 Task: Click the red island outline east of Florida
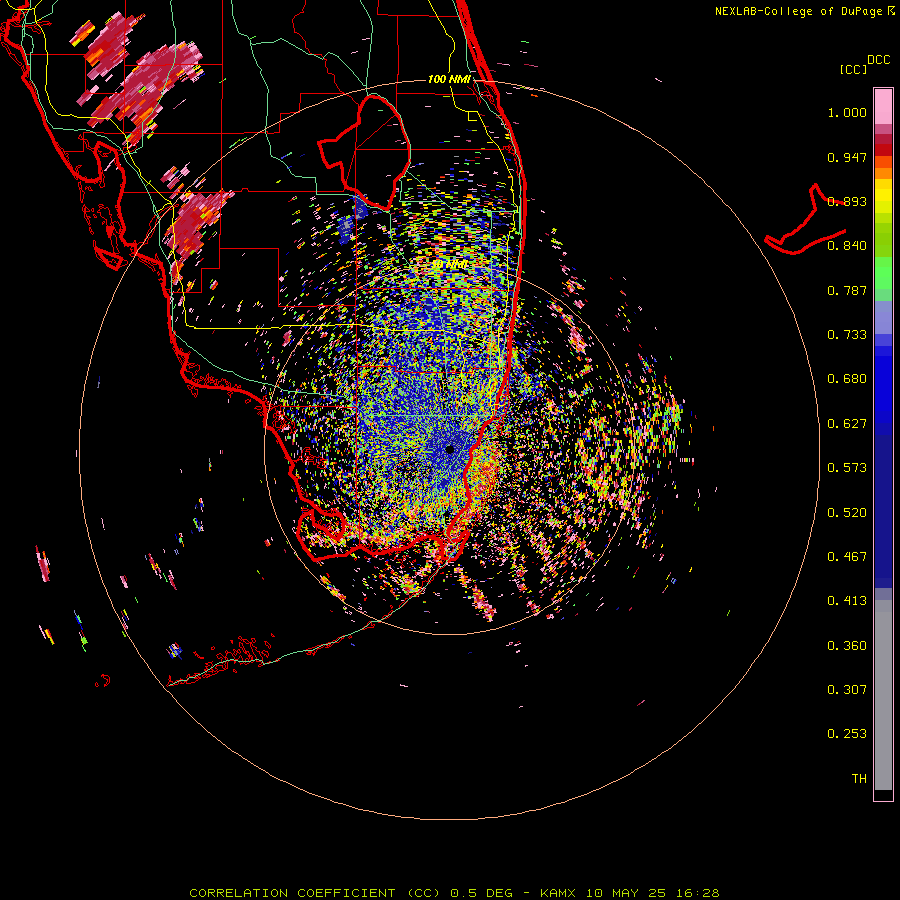click(x=804, y=221)
